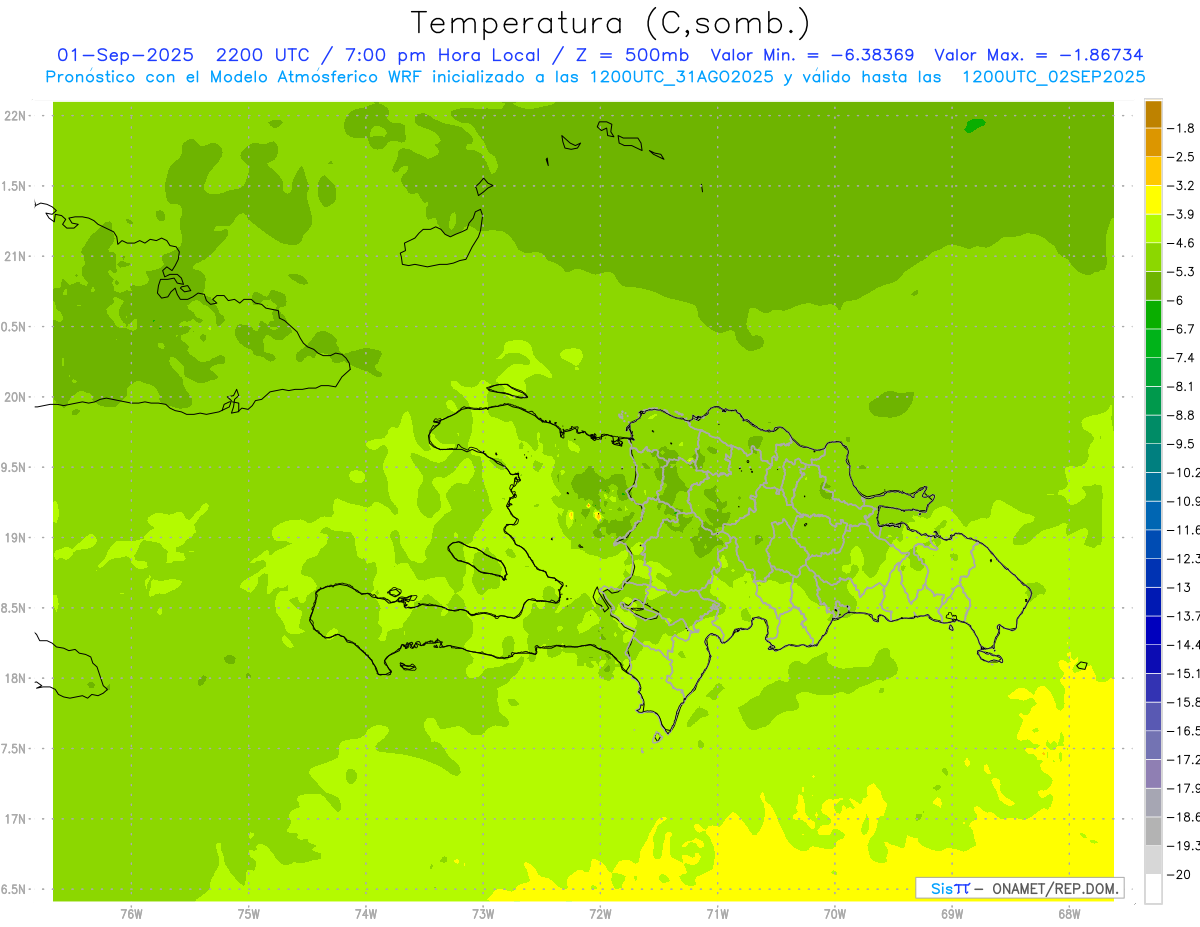
Task: Click the small dark green patch near 22N 69W
Action: tap(974, 126)
